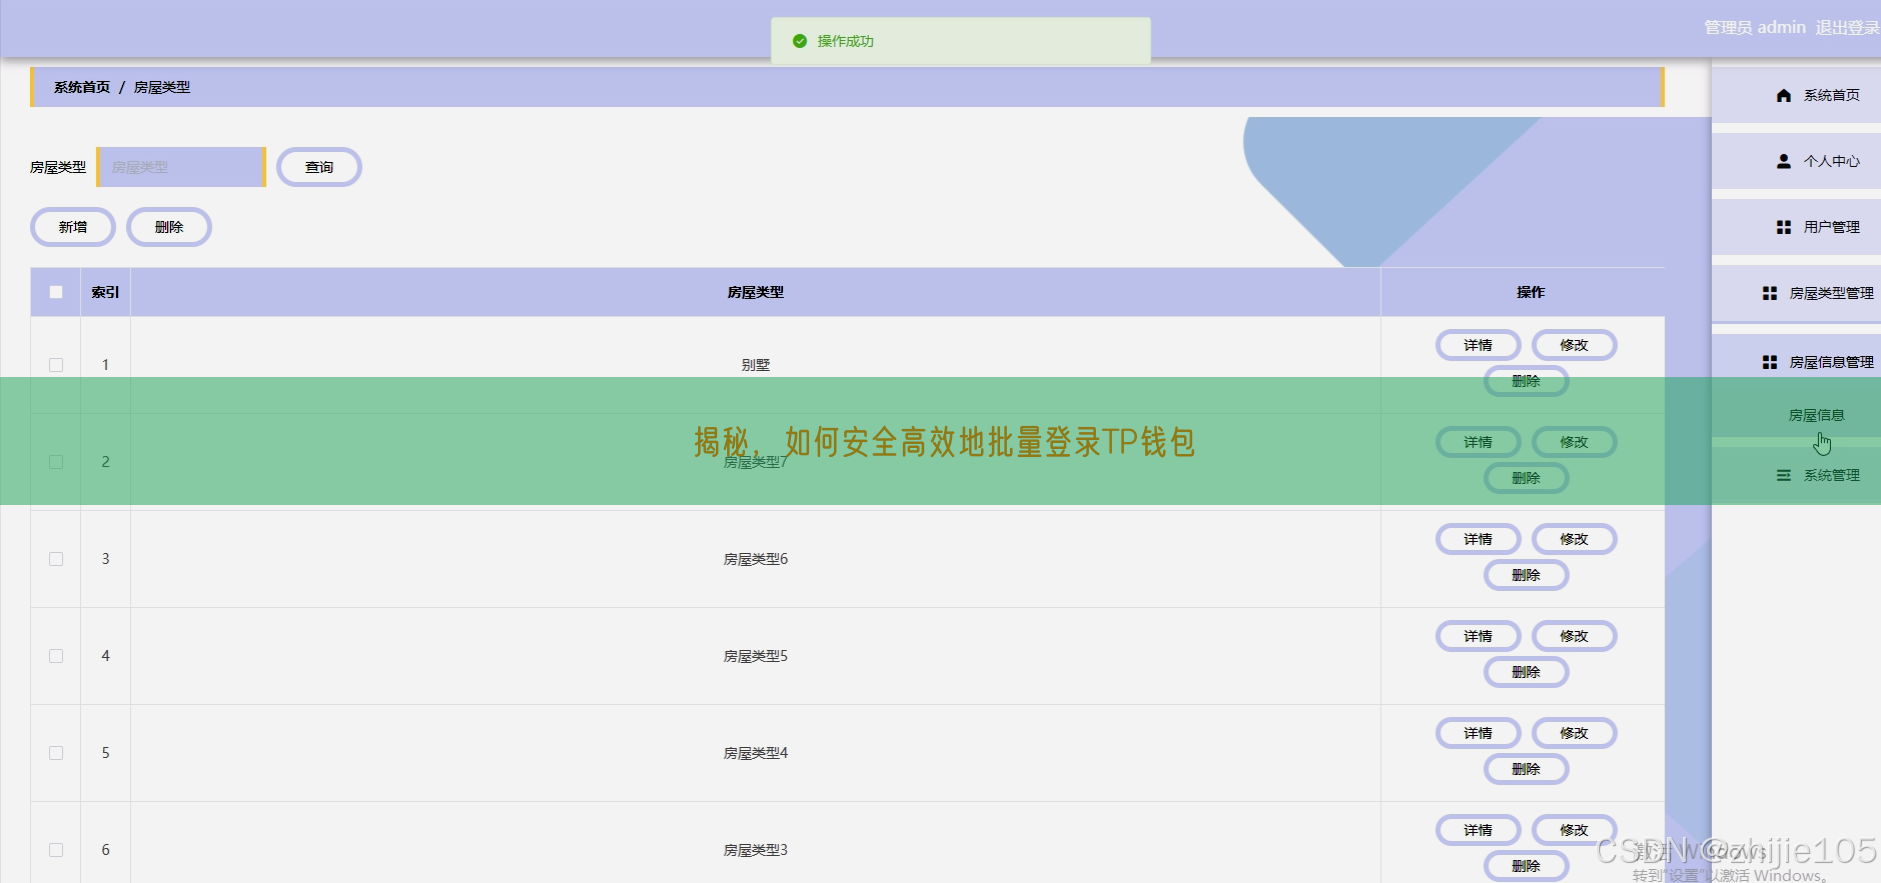Click 修改 for row 6 房屋类型3
This screenshot has width=1881, height=883.
pos(1574,830)
